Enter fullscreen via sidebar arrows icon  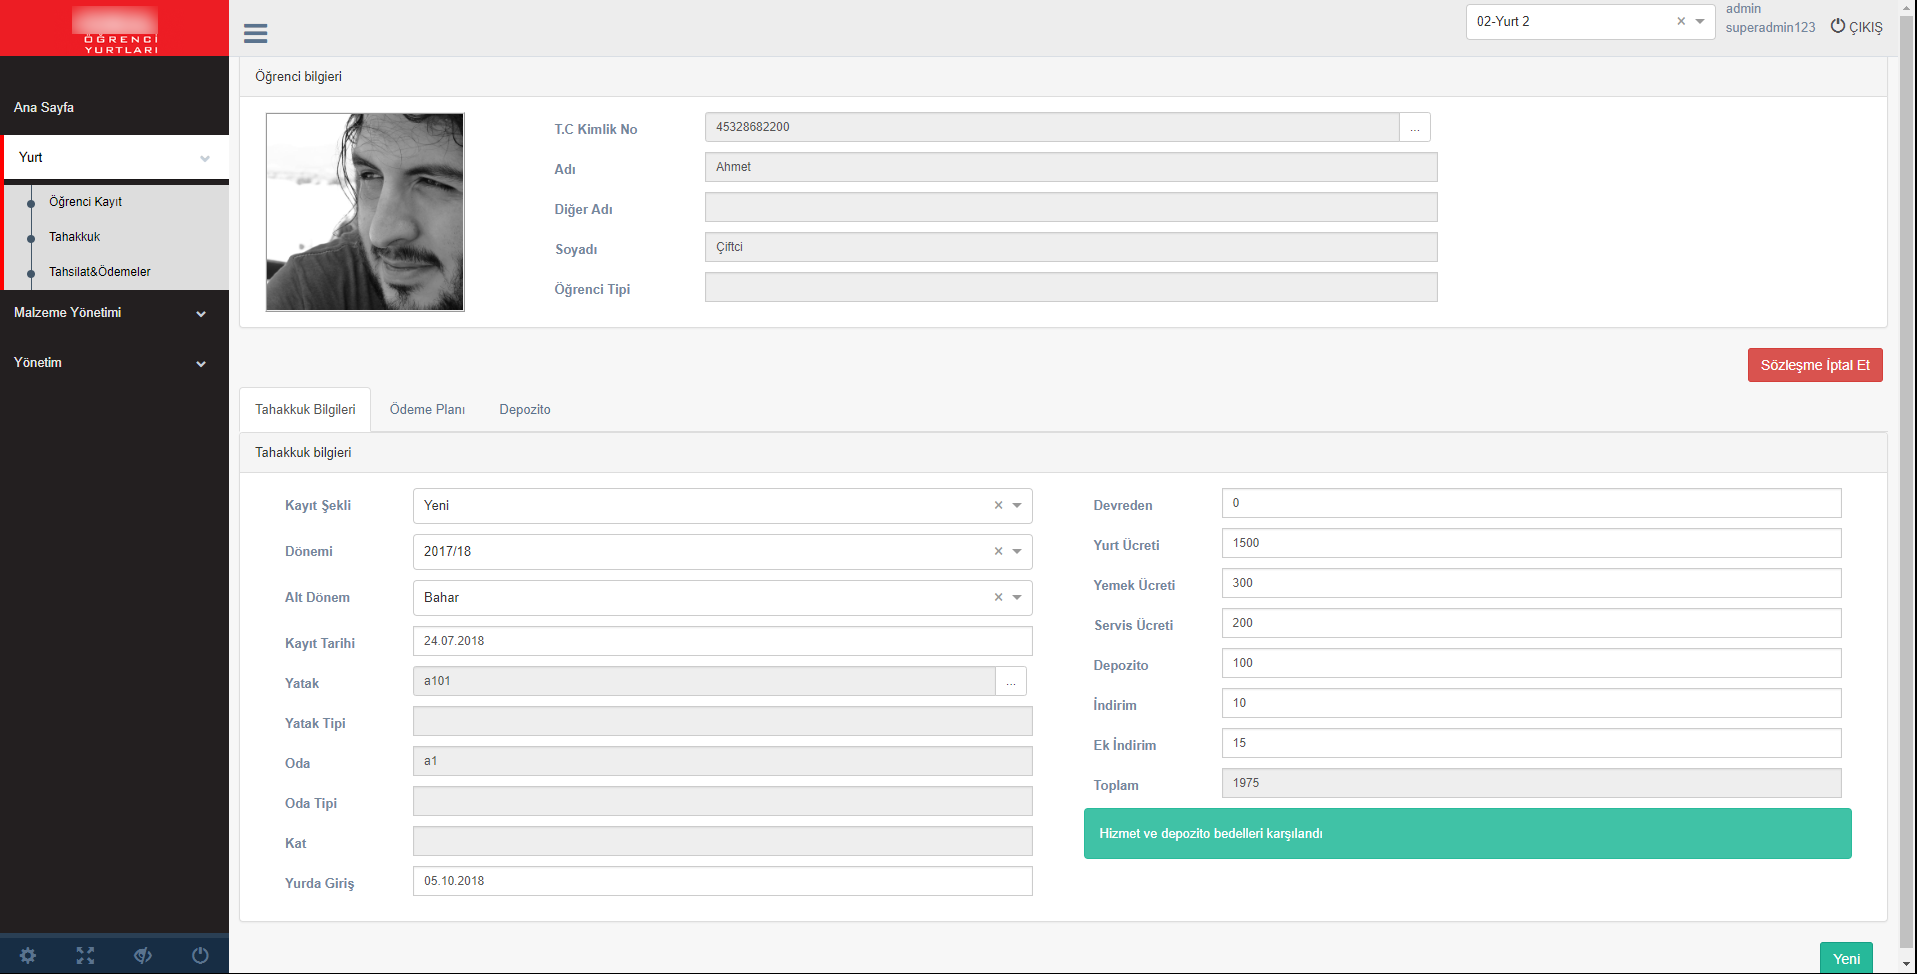pyautogui.click(x=85, y=955)
